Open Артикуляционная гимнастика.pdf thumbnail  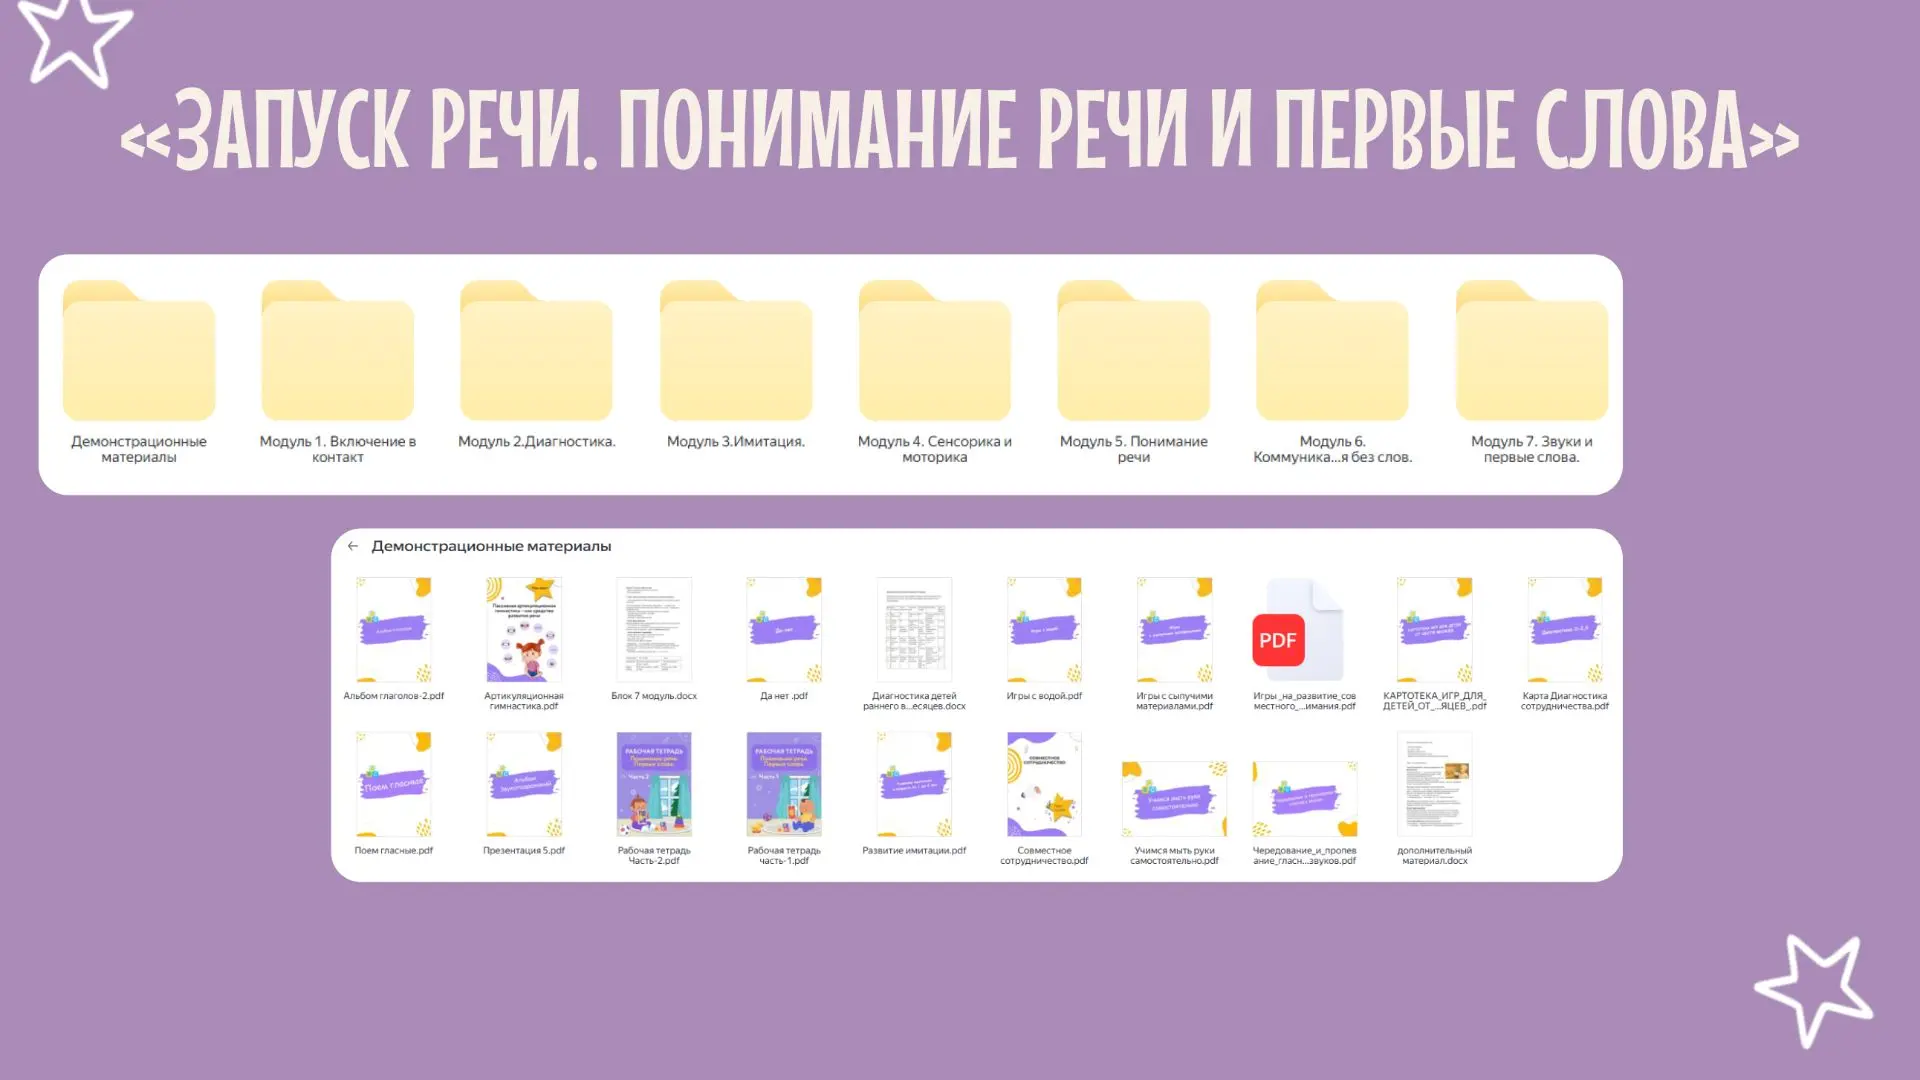pyautogui.click(x=524, y=630)
